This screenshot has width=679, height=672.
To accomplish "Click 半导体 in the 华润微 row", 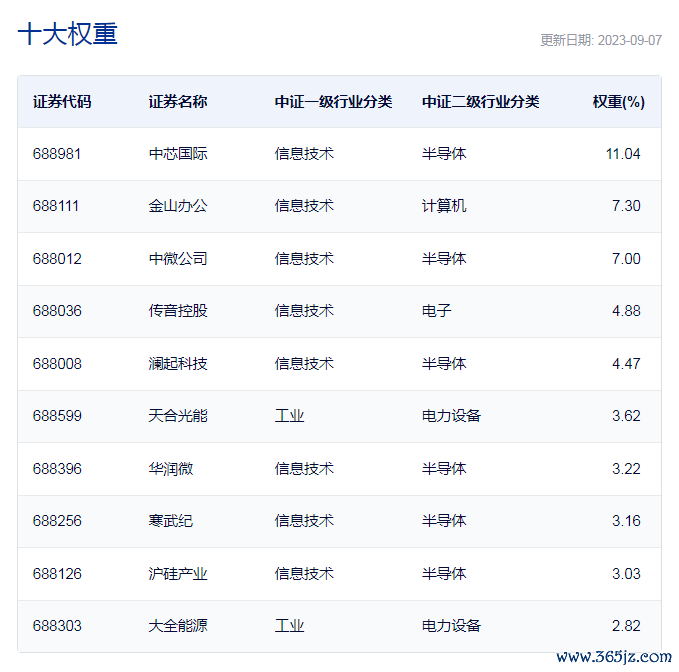I will [x=444, y=469].
